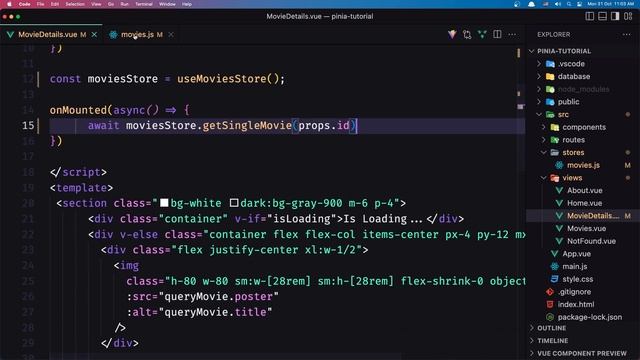Open editor More Actions ellipsis menu

[512, 34]
